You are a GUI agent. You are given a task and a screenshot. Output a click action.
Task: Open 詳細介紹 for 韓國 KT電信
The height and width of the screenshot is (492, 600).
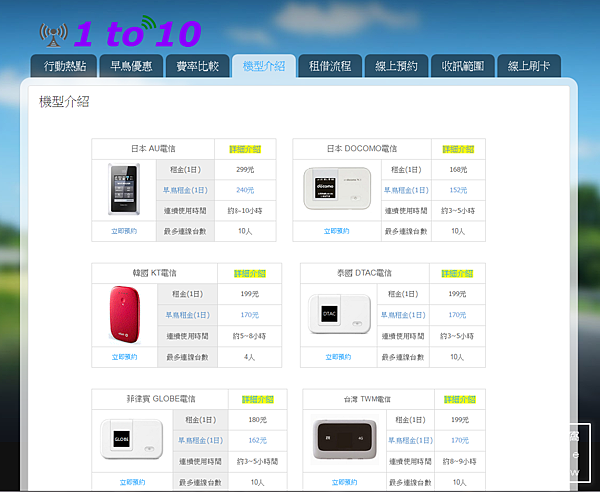coord(249,274)
